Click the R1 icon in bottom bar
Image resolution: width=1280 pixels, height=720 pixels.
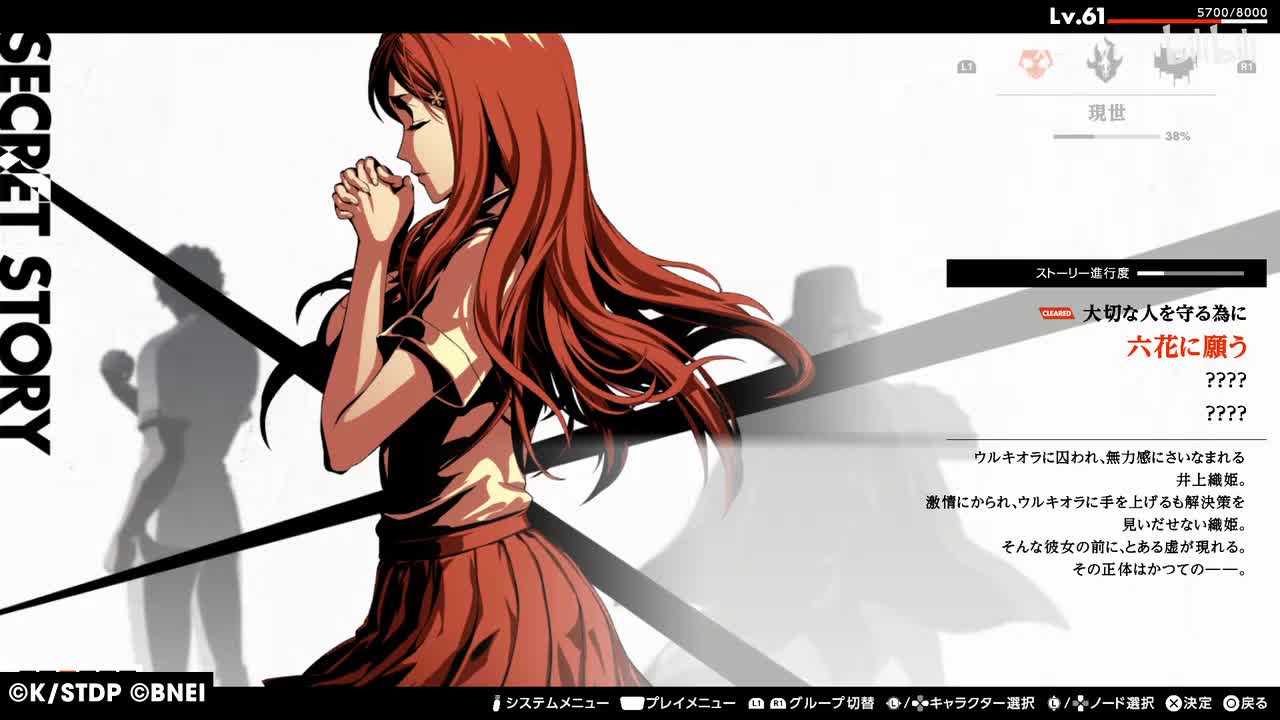click(778, 704)
